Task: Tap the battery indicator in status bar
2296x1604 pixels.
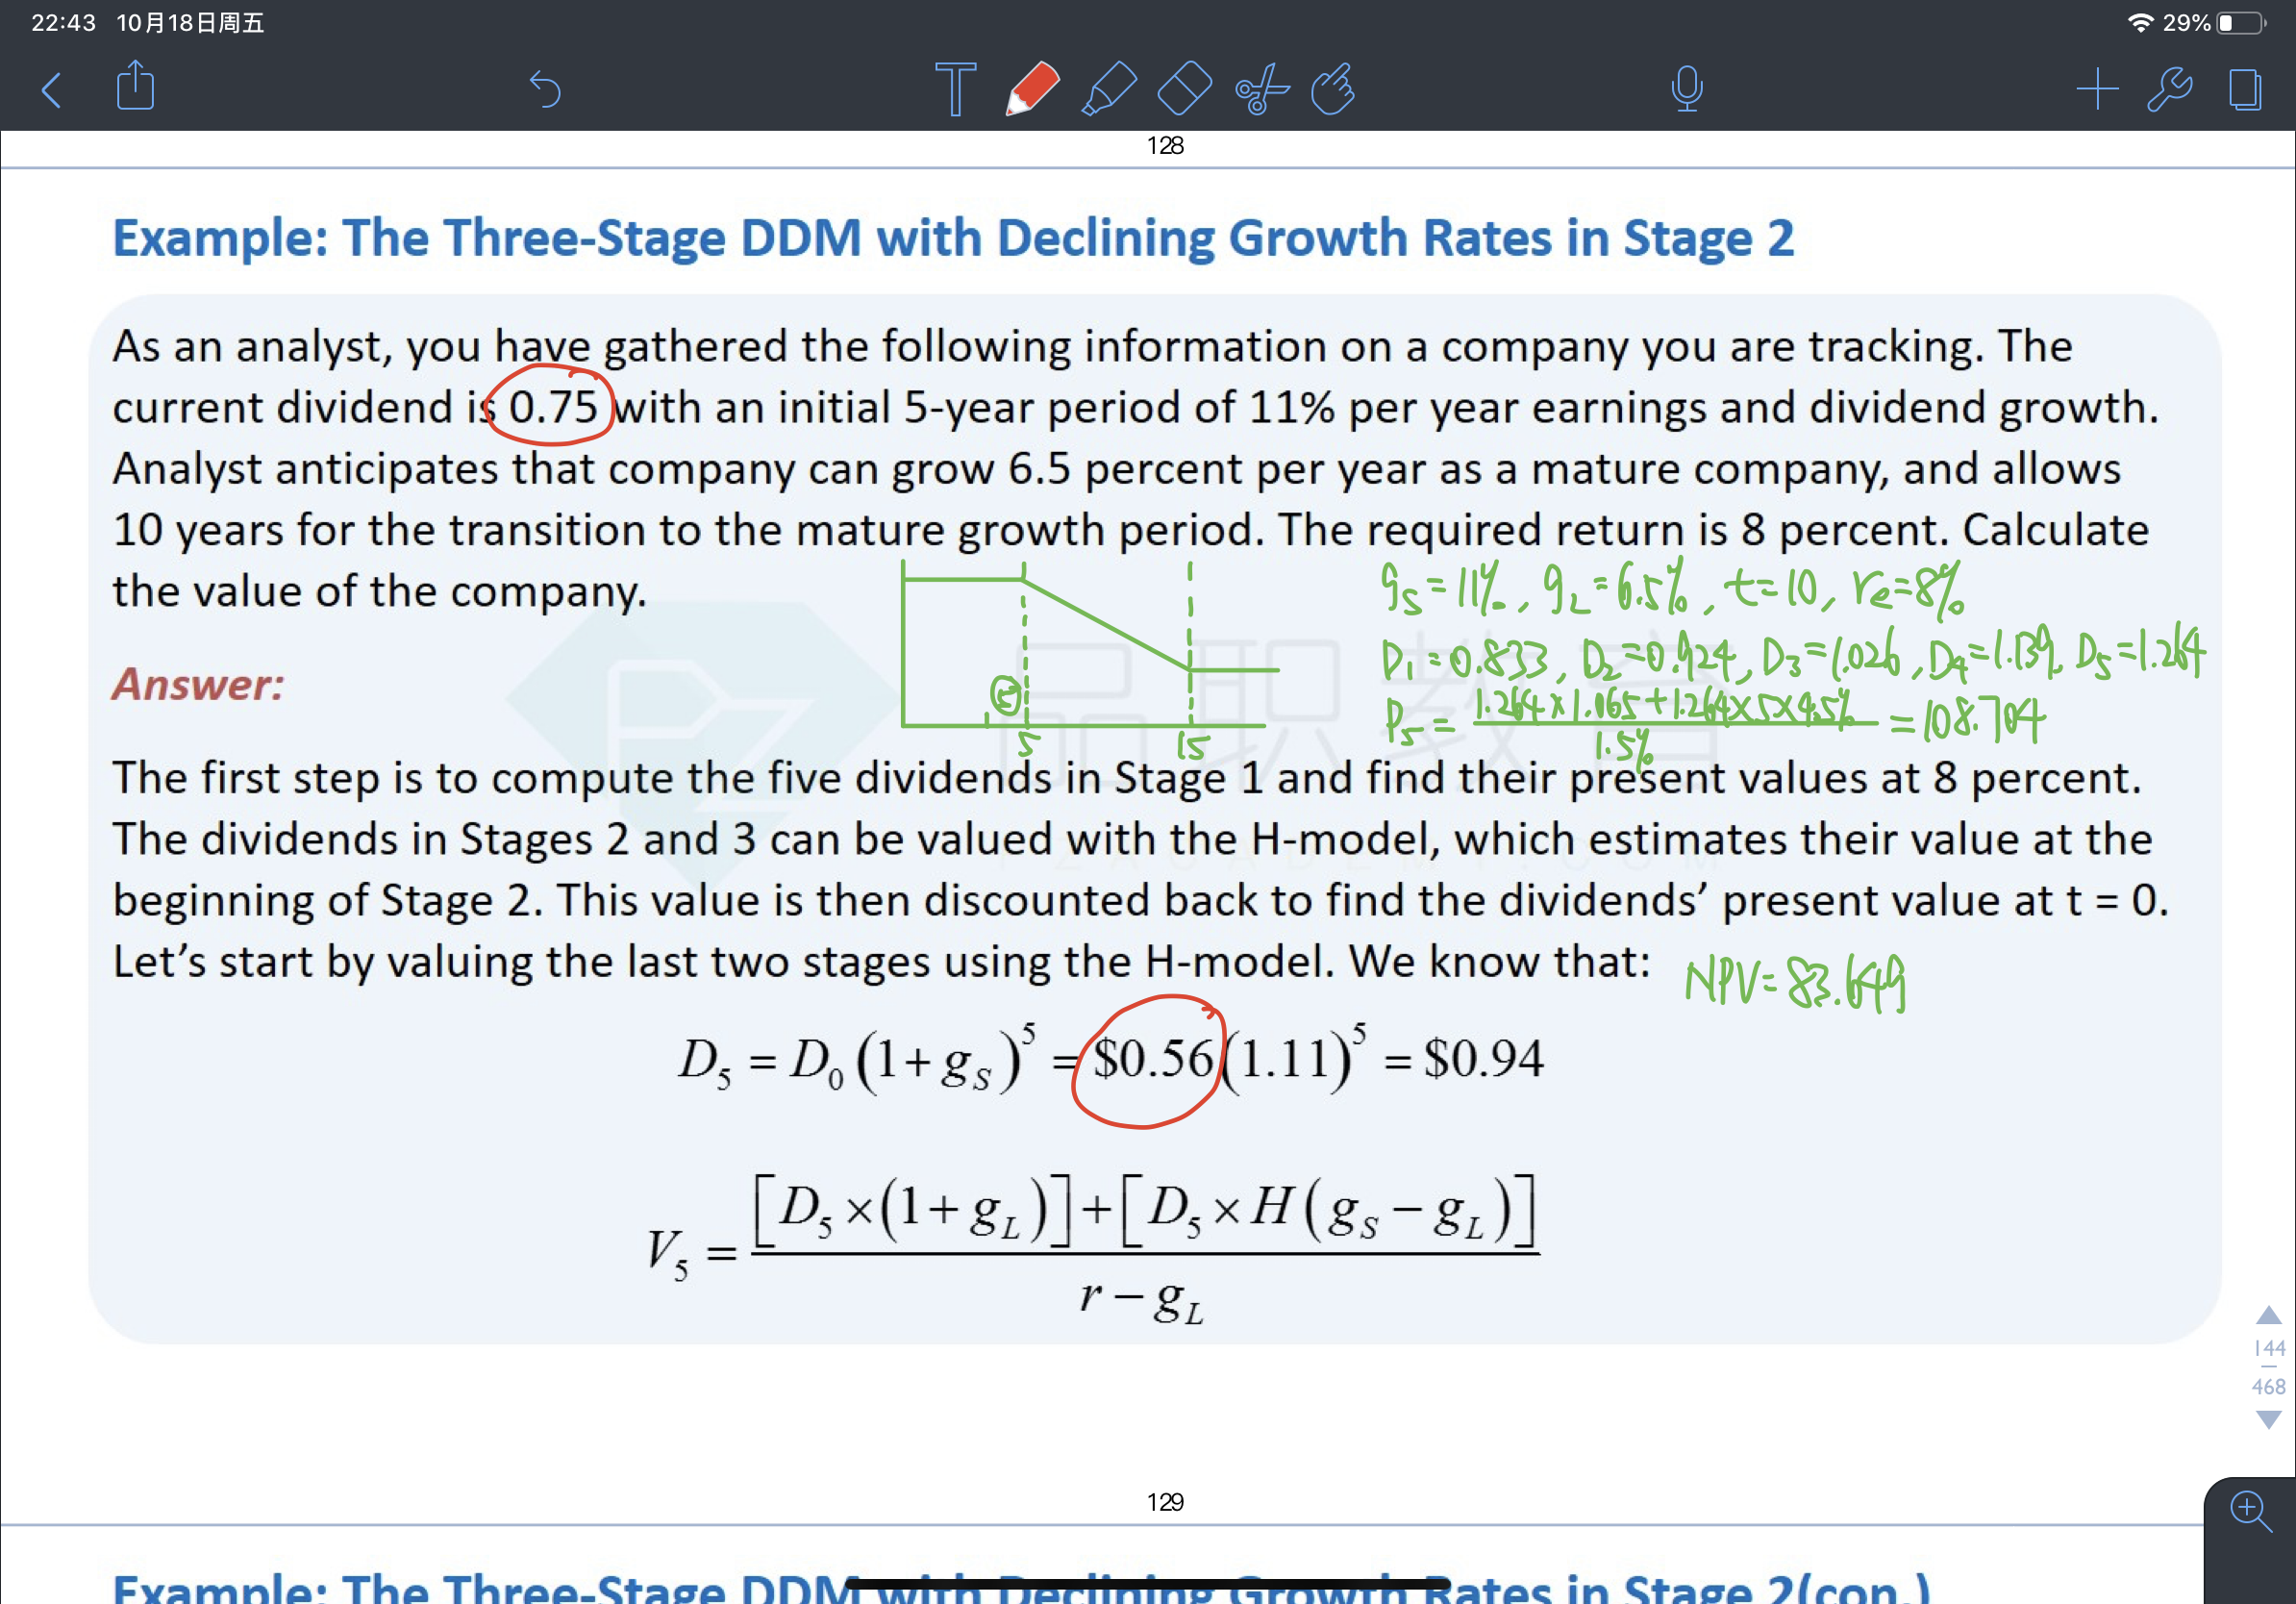Action: point(2241,23)
